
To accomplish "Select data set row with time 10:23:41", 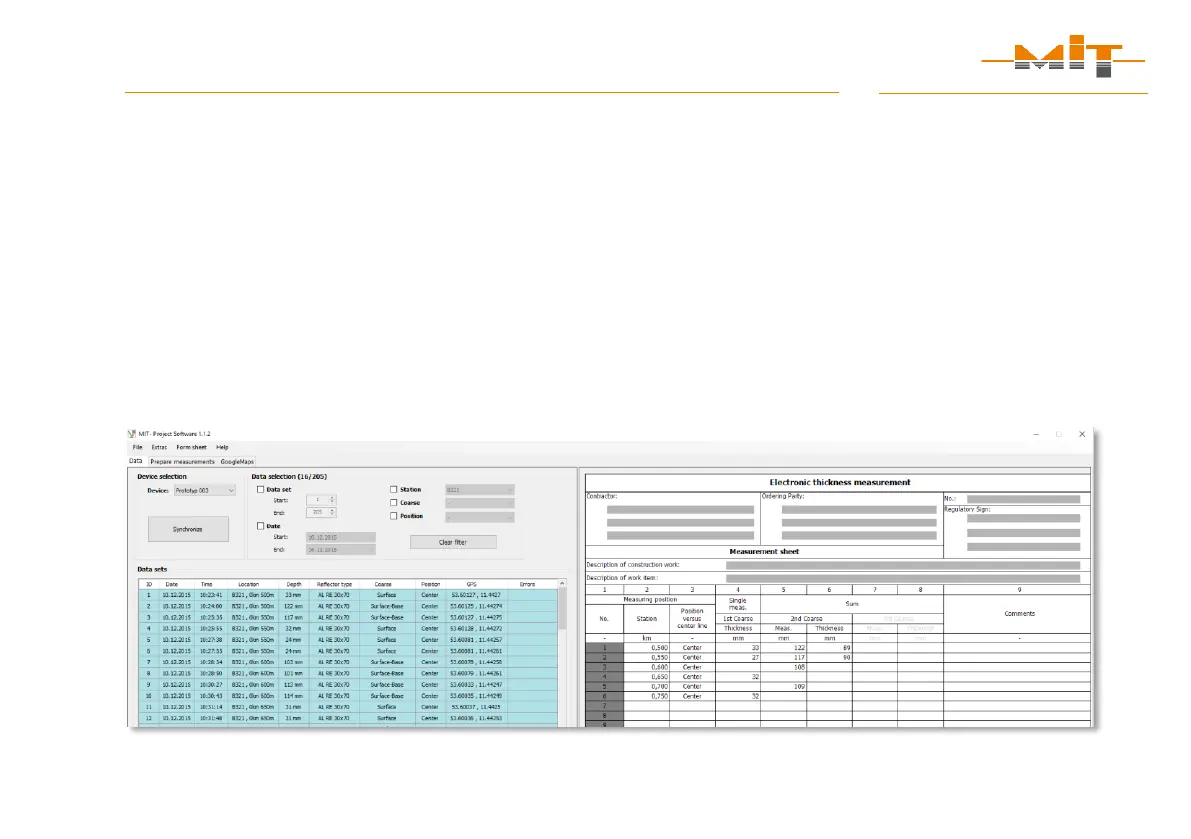I will [x=349, y=595].
